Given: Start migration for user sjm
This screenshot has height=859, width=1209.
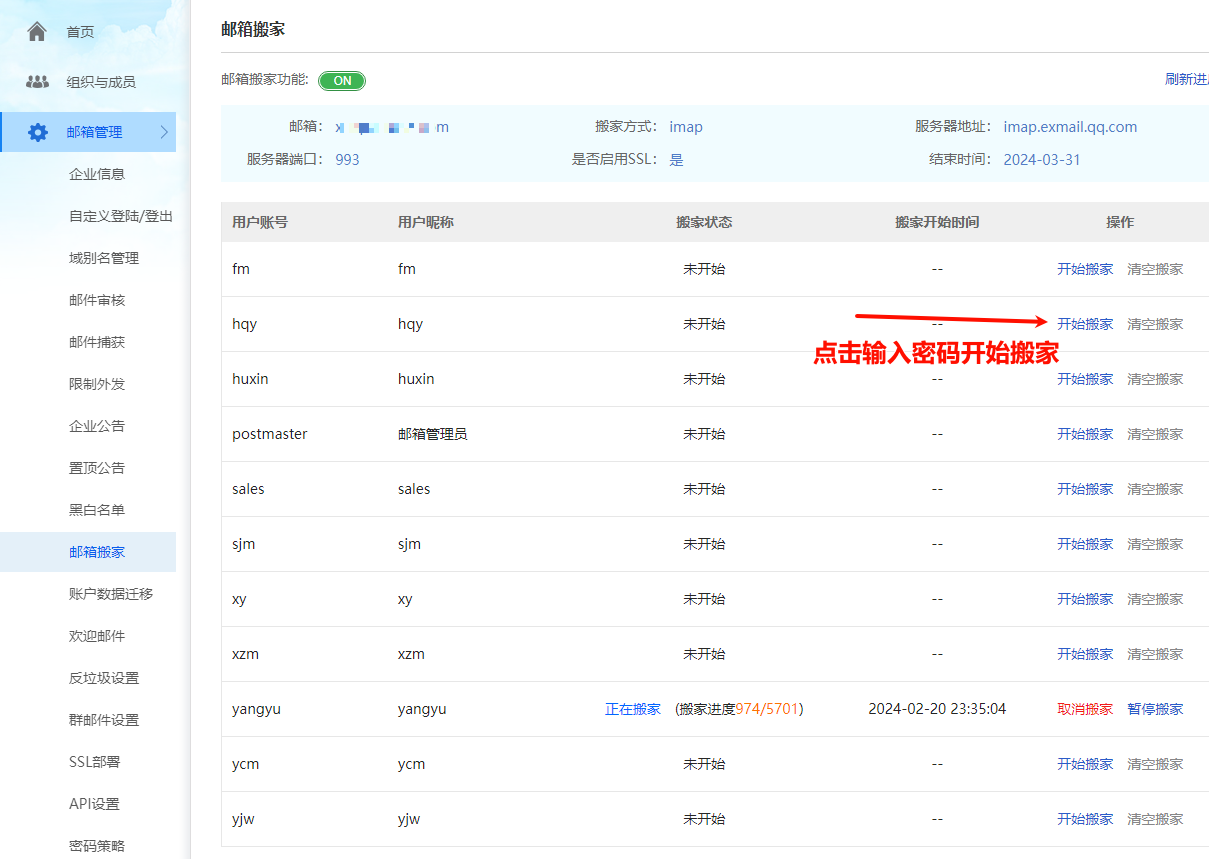Looking at the screenshot, I should [1085, 544].
